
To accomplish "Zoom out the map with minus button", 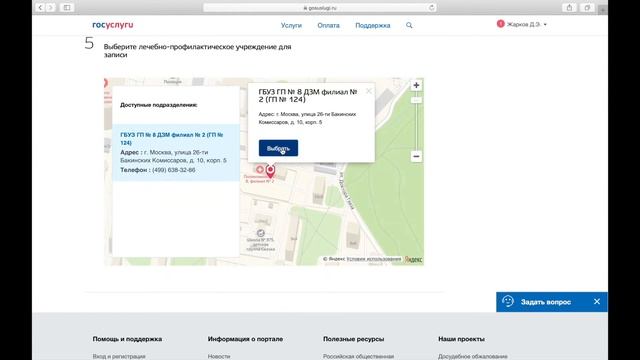I will point(416,156).
